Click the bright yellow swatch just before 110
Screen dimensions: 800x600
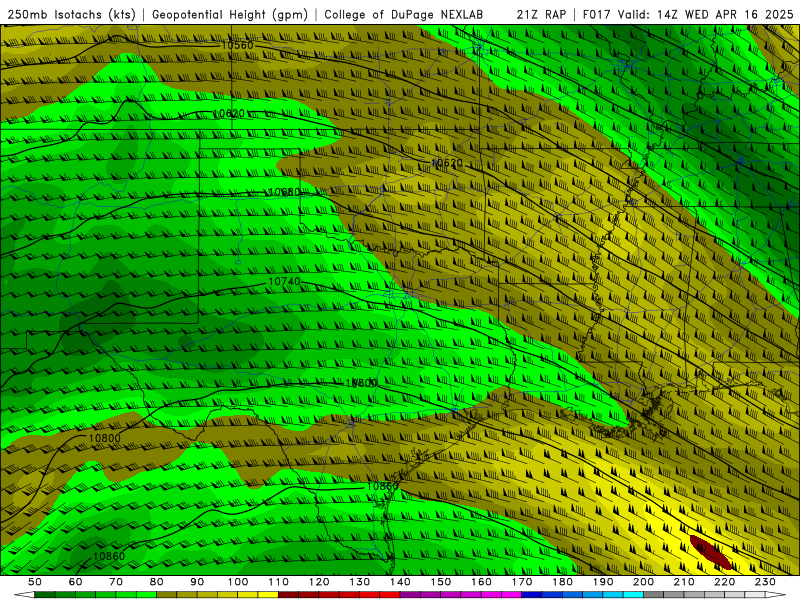point(268,595)
